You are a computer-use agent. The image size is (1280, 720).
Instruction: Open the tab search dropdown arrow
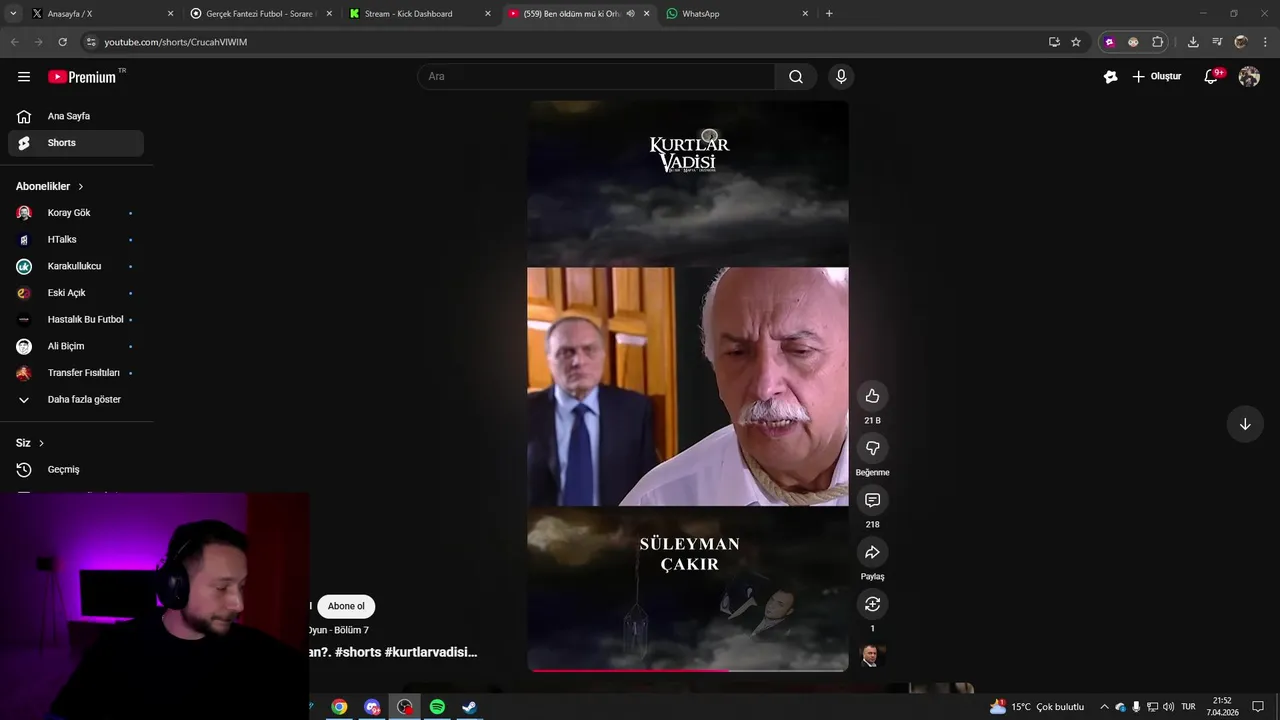pyautogui.click(x=13, y=14)
